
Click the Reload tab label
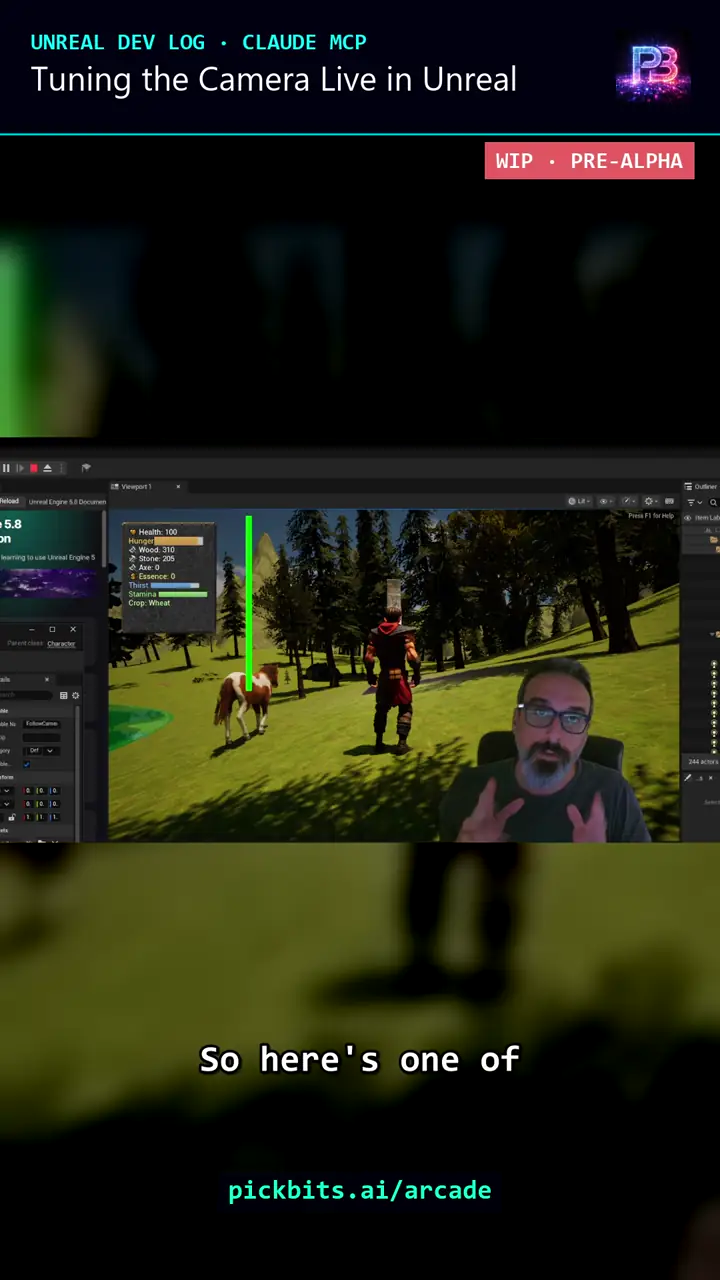pyautogui.click(x=9, y=501)
